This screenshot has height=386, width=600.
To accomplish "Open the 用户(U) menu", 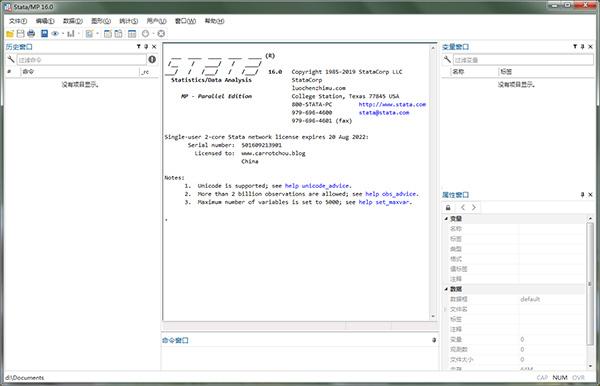I will pyautogui.click(x=157, y=21).
